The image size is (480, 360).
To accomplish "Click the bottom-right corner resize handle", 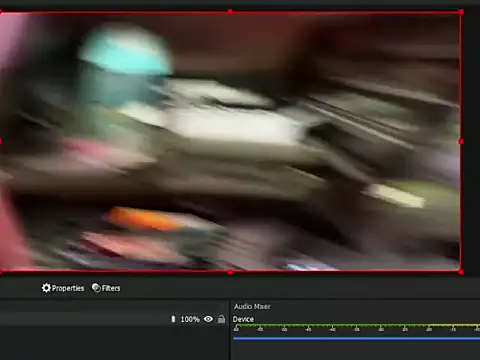I will (461, 272).
